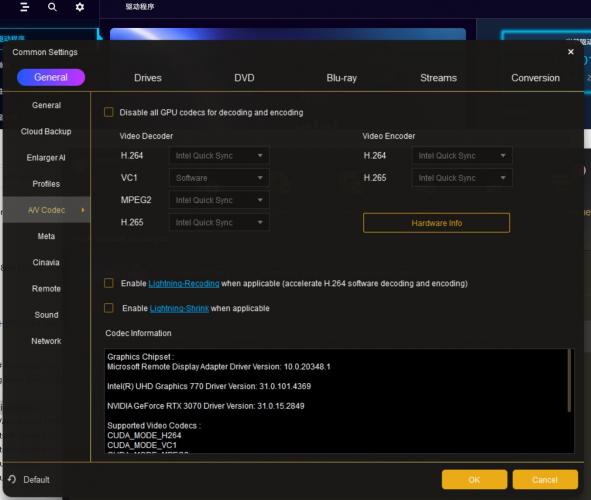Click the Default reset arrow icon

(x=12, y=479)
